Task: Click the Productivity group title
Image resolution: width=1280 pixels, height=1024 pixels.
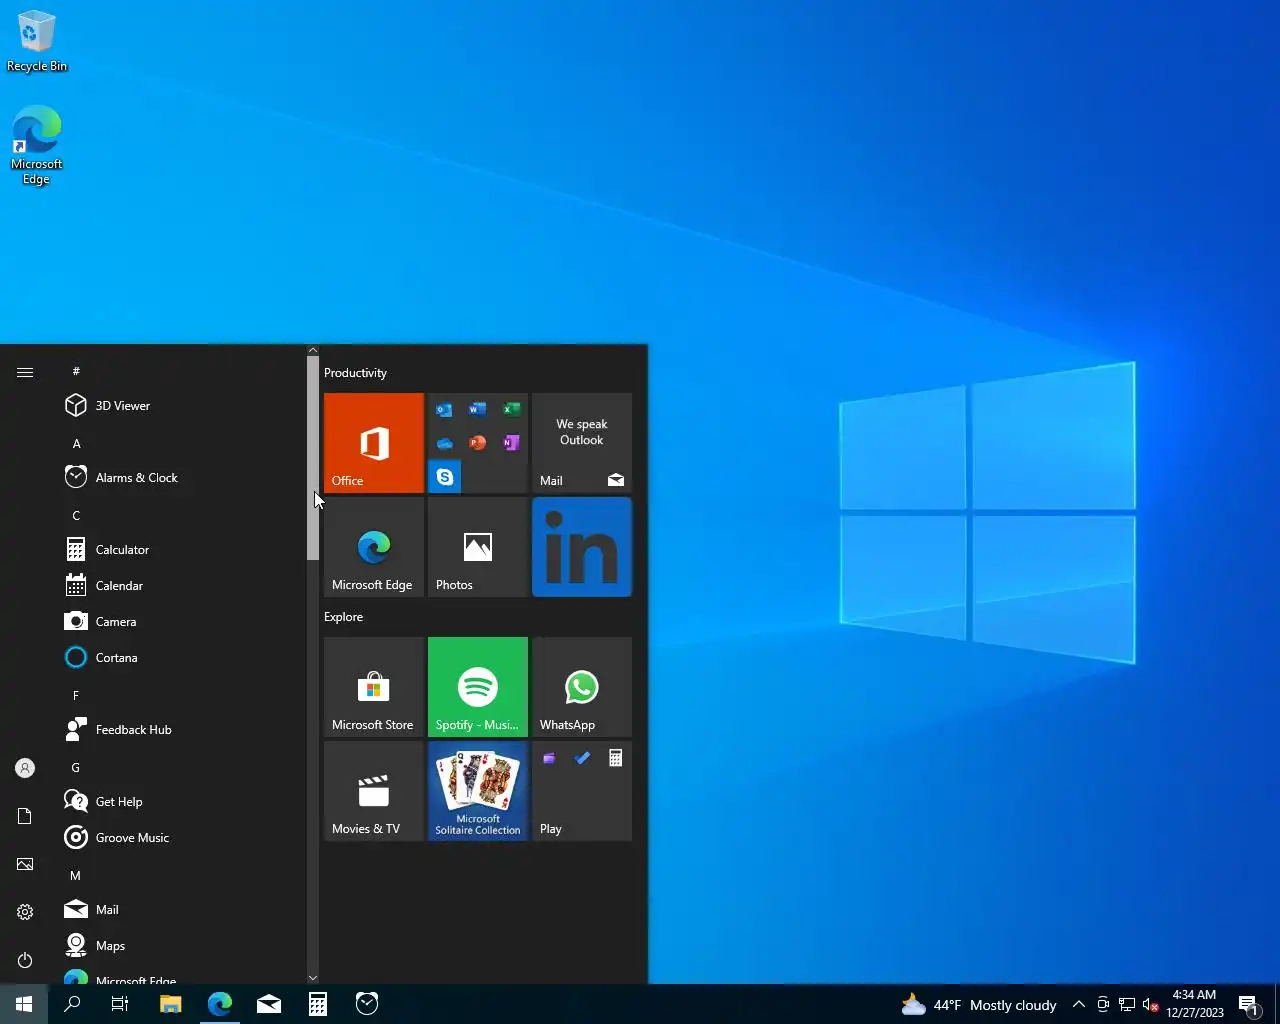Action: [355, 373]
